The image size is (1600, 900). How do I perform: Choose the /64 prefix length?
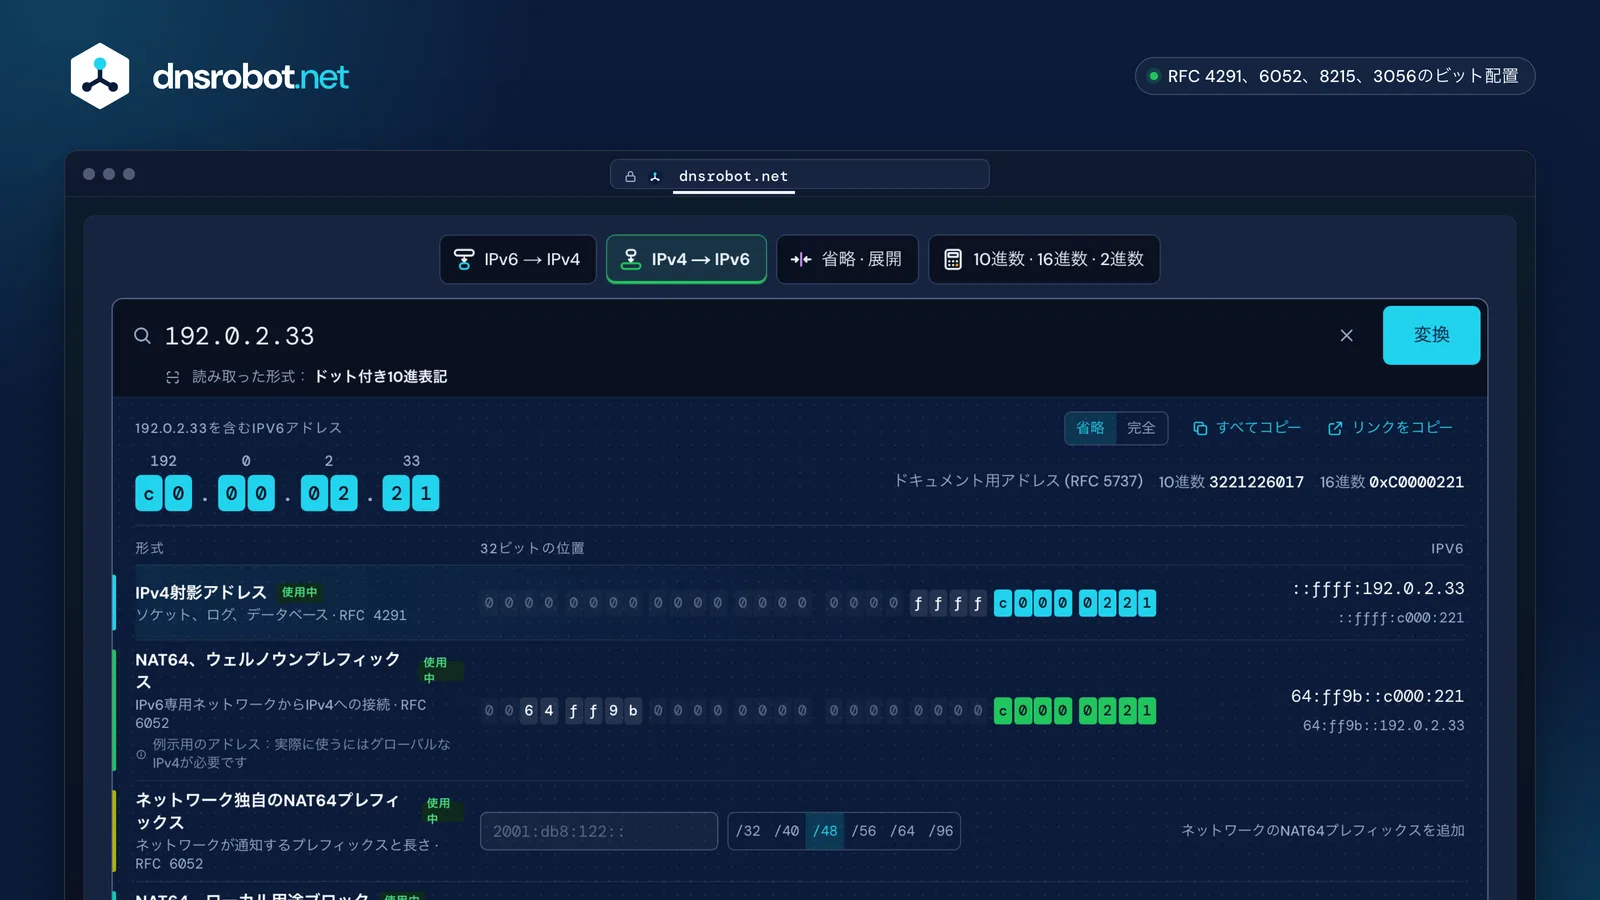[902, 831]
